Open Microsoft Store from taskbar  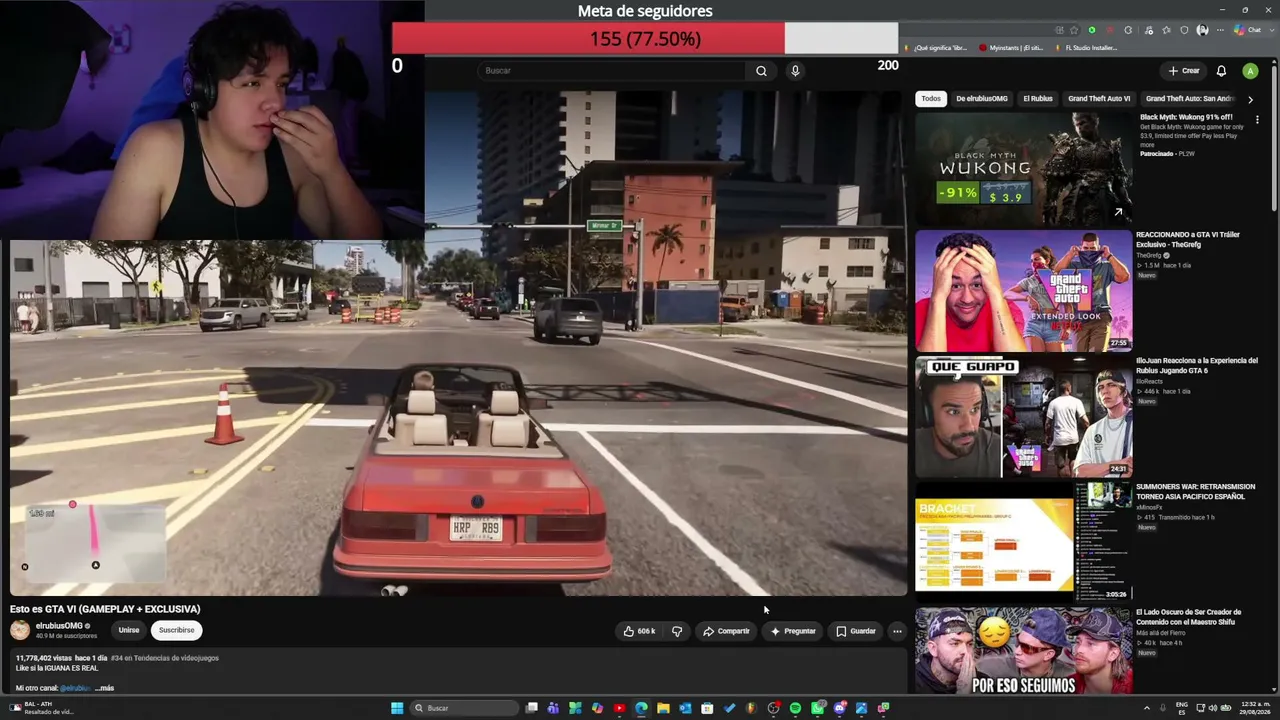(707, 708)
